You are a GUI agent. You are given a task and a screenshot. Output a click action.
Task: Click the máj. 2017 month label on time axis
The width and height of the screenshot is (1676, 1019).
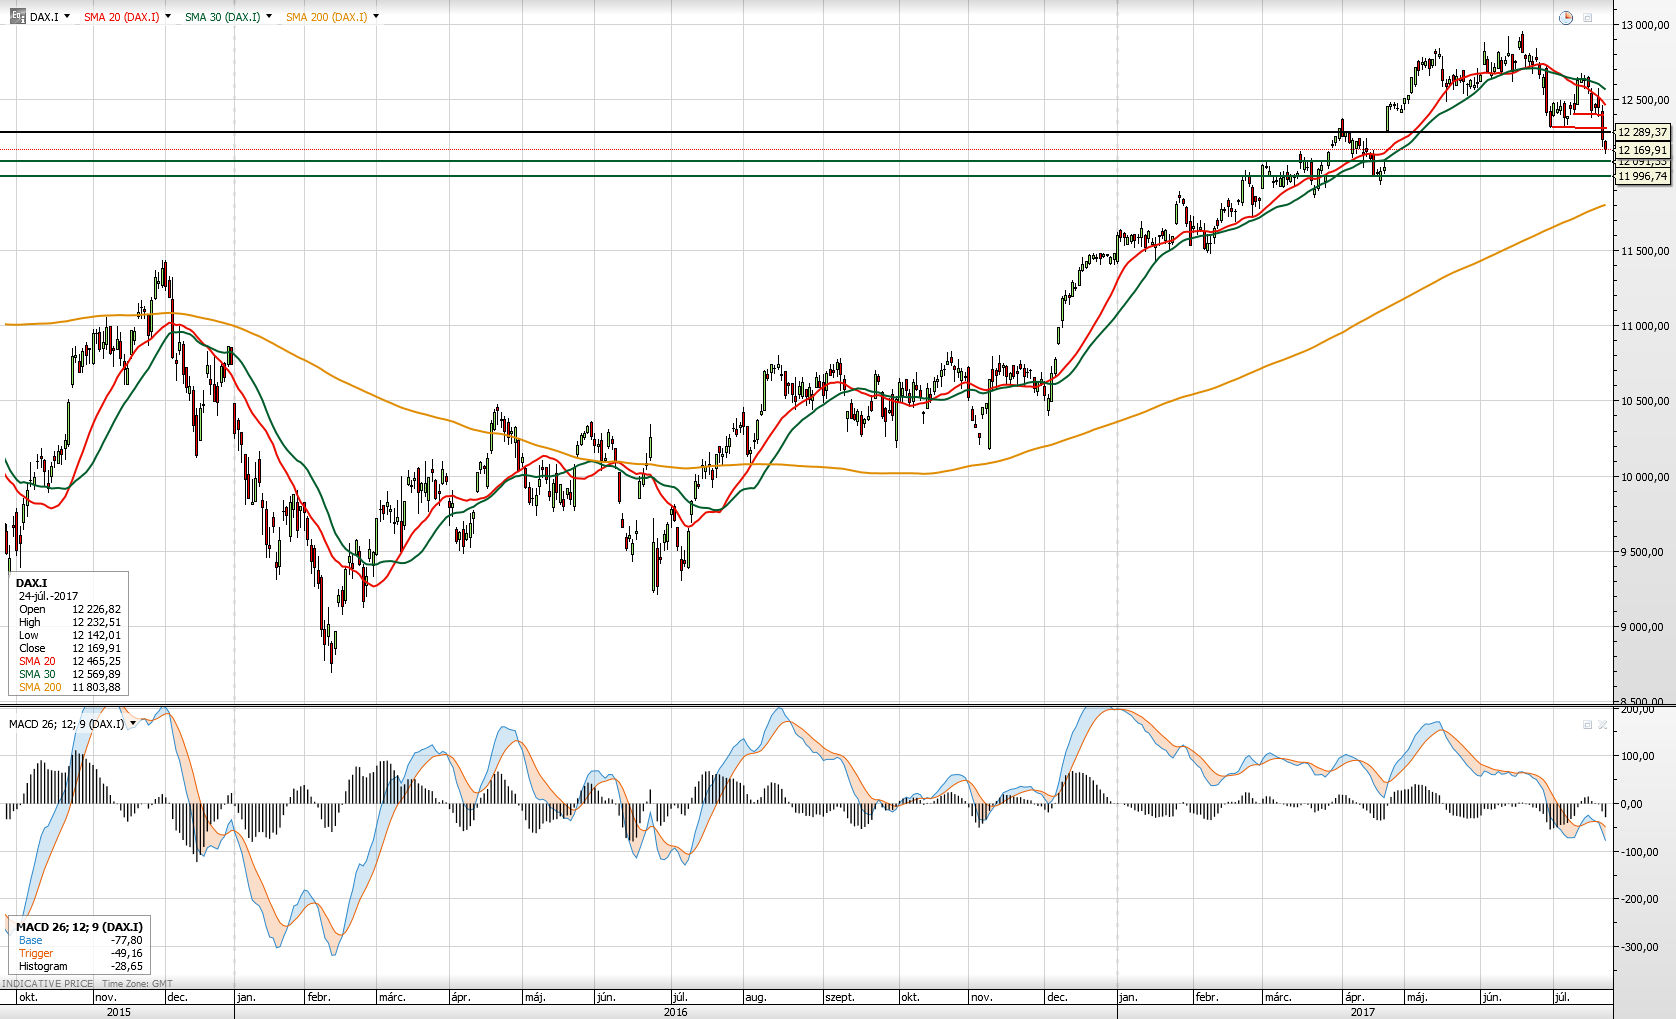(x=1416, y=997)
